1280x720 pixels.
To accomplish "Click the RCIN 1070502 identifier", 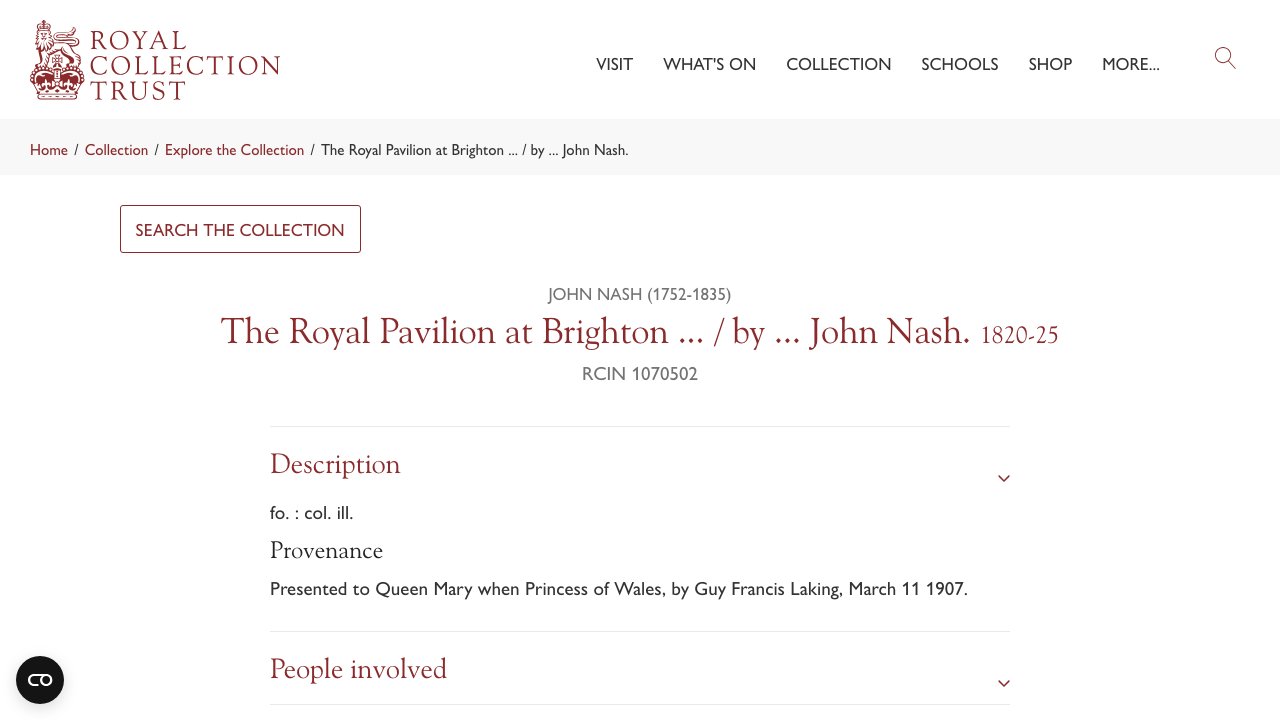I will pyautogui.click(x=639, y=371).
